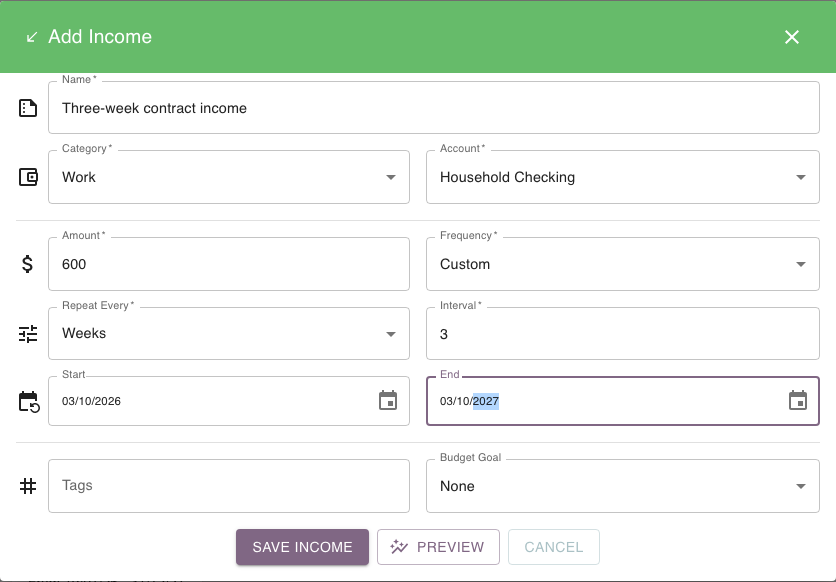Click the note icon beside Name field

point(28,108)
